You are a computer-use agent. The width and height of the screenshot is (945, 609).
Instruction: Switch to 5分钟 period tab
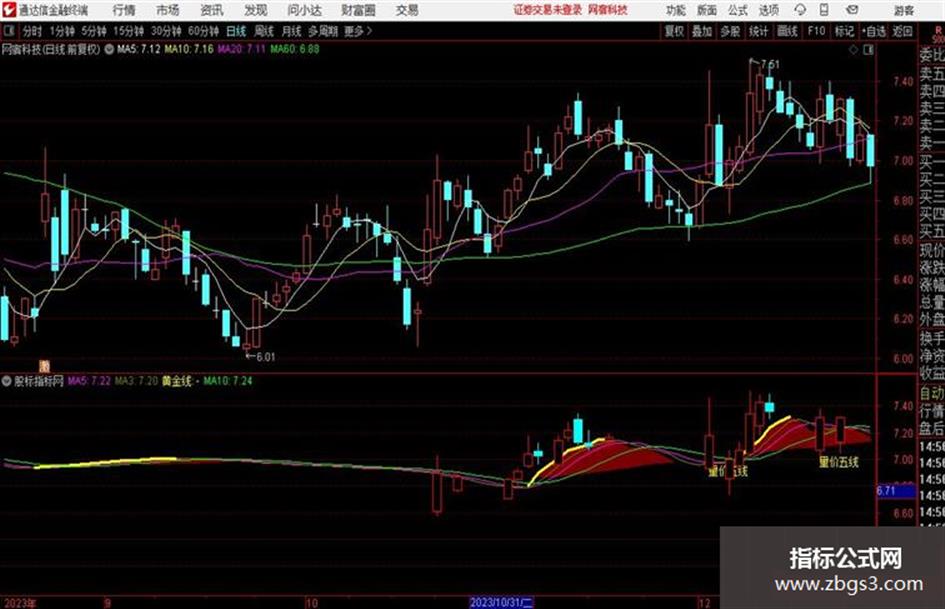coord(93,31)
